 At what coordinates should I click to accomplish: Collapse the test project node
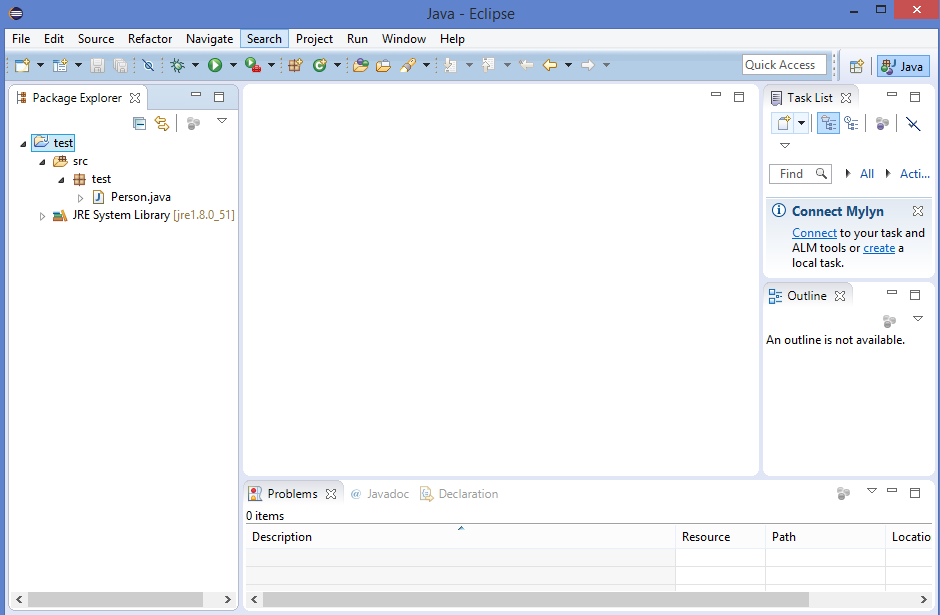[23, 144]
